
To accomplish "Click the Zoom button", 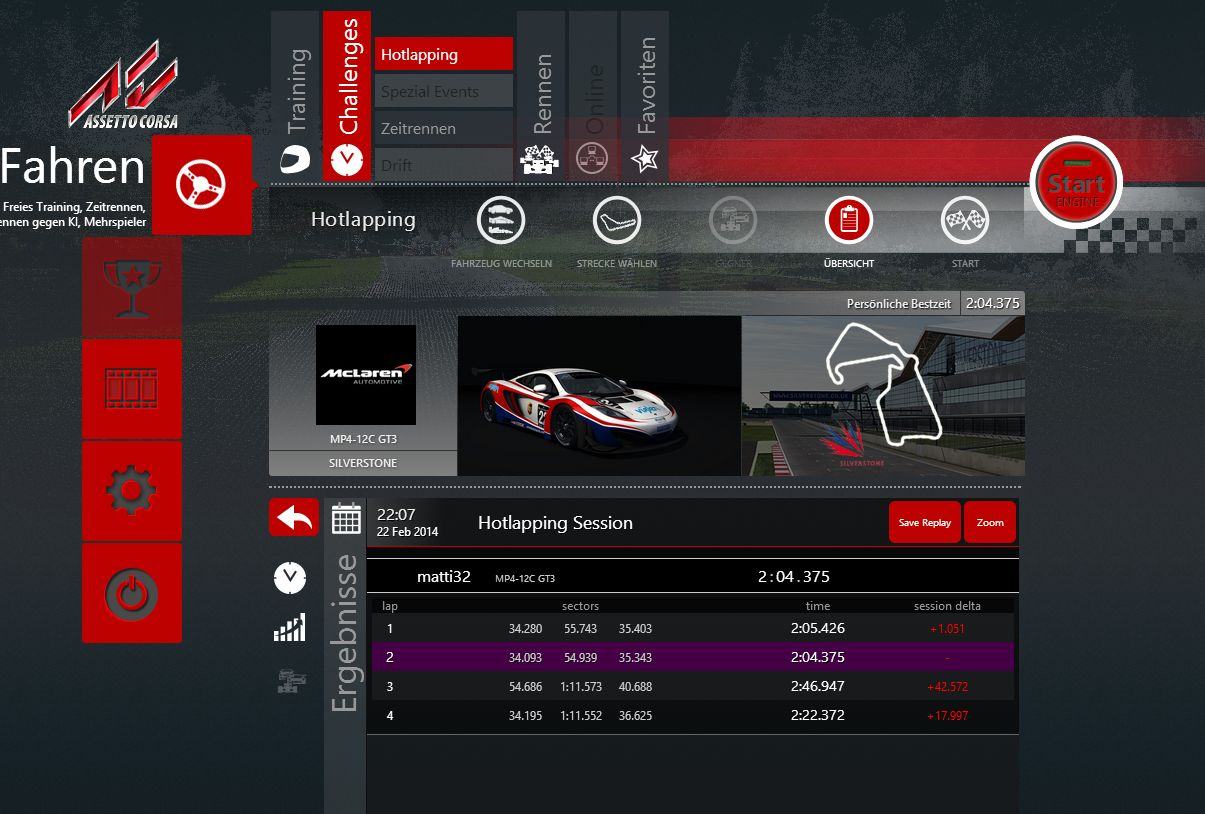I will [990, 522].
